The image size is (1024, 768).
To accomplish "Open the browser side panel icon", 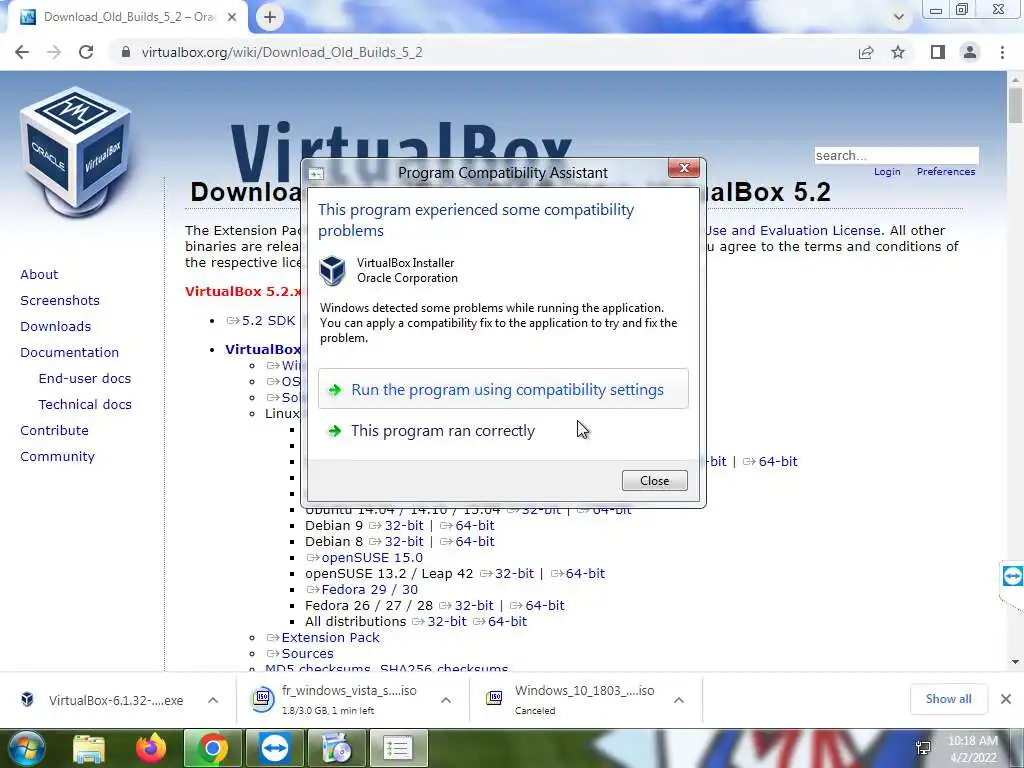I will pyautogui.click(x=938, y=52).
